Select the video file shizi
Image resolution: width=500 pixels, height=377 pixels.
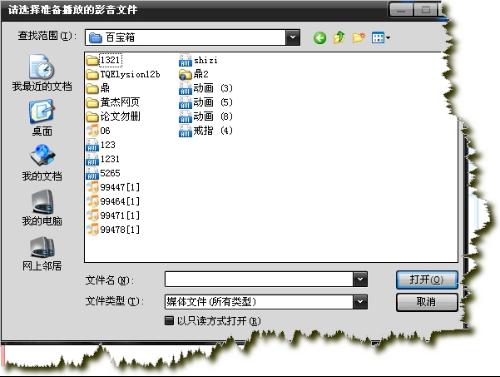tap(198, 60)
